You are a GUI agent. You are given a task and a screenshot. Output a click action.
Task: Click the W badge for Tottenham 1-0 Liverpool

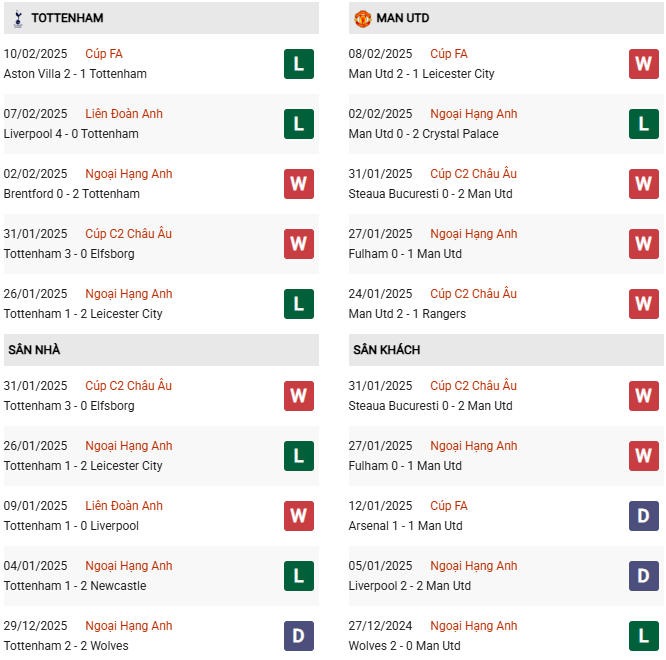[x=298, y=516]
